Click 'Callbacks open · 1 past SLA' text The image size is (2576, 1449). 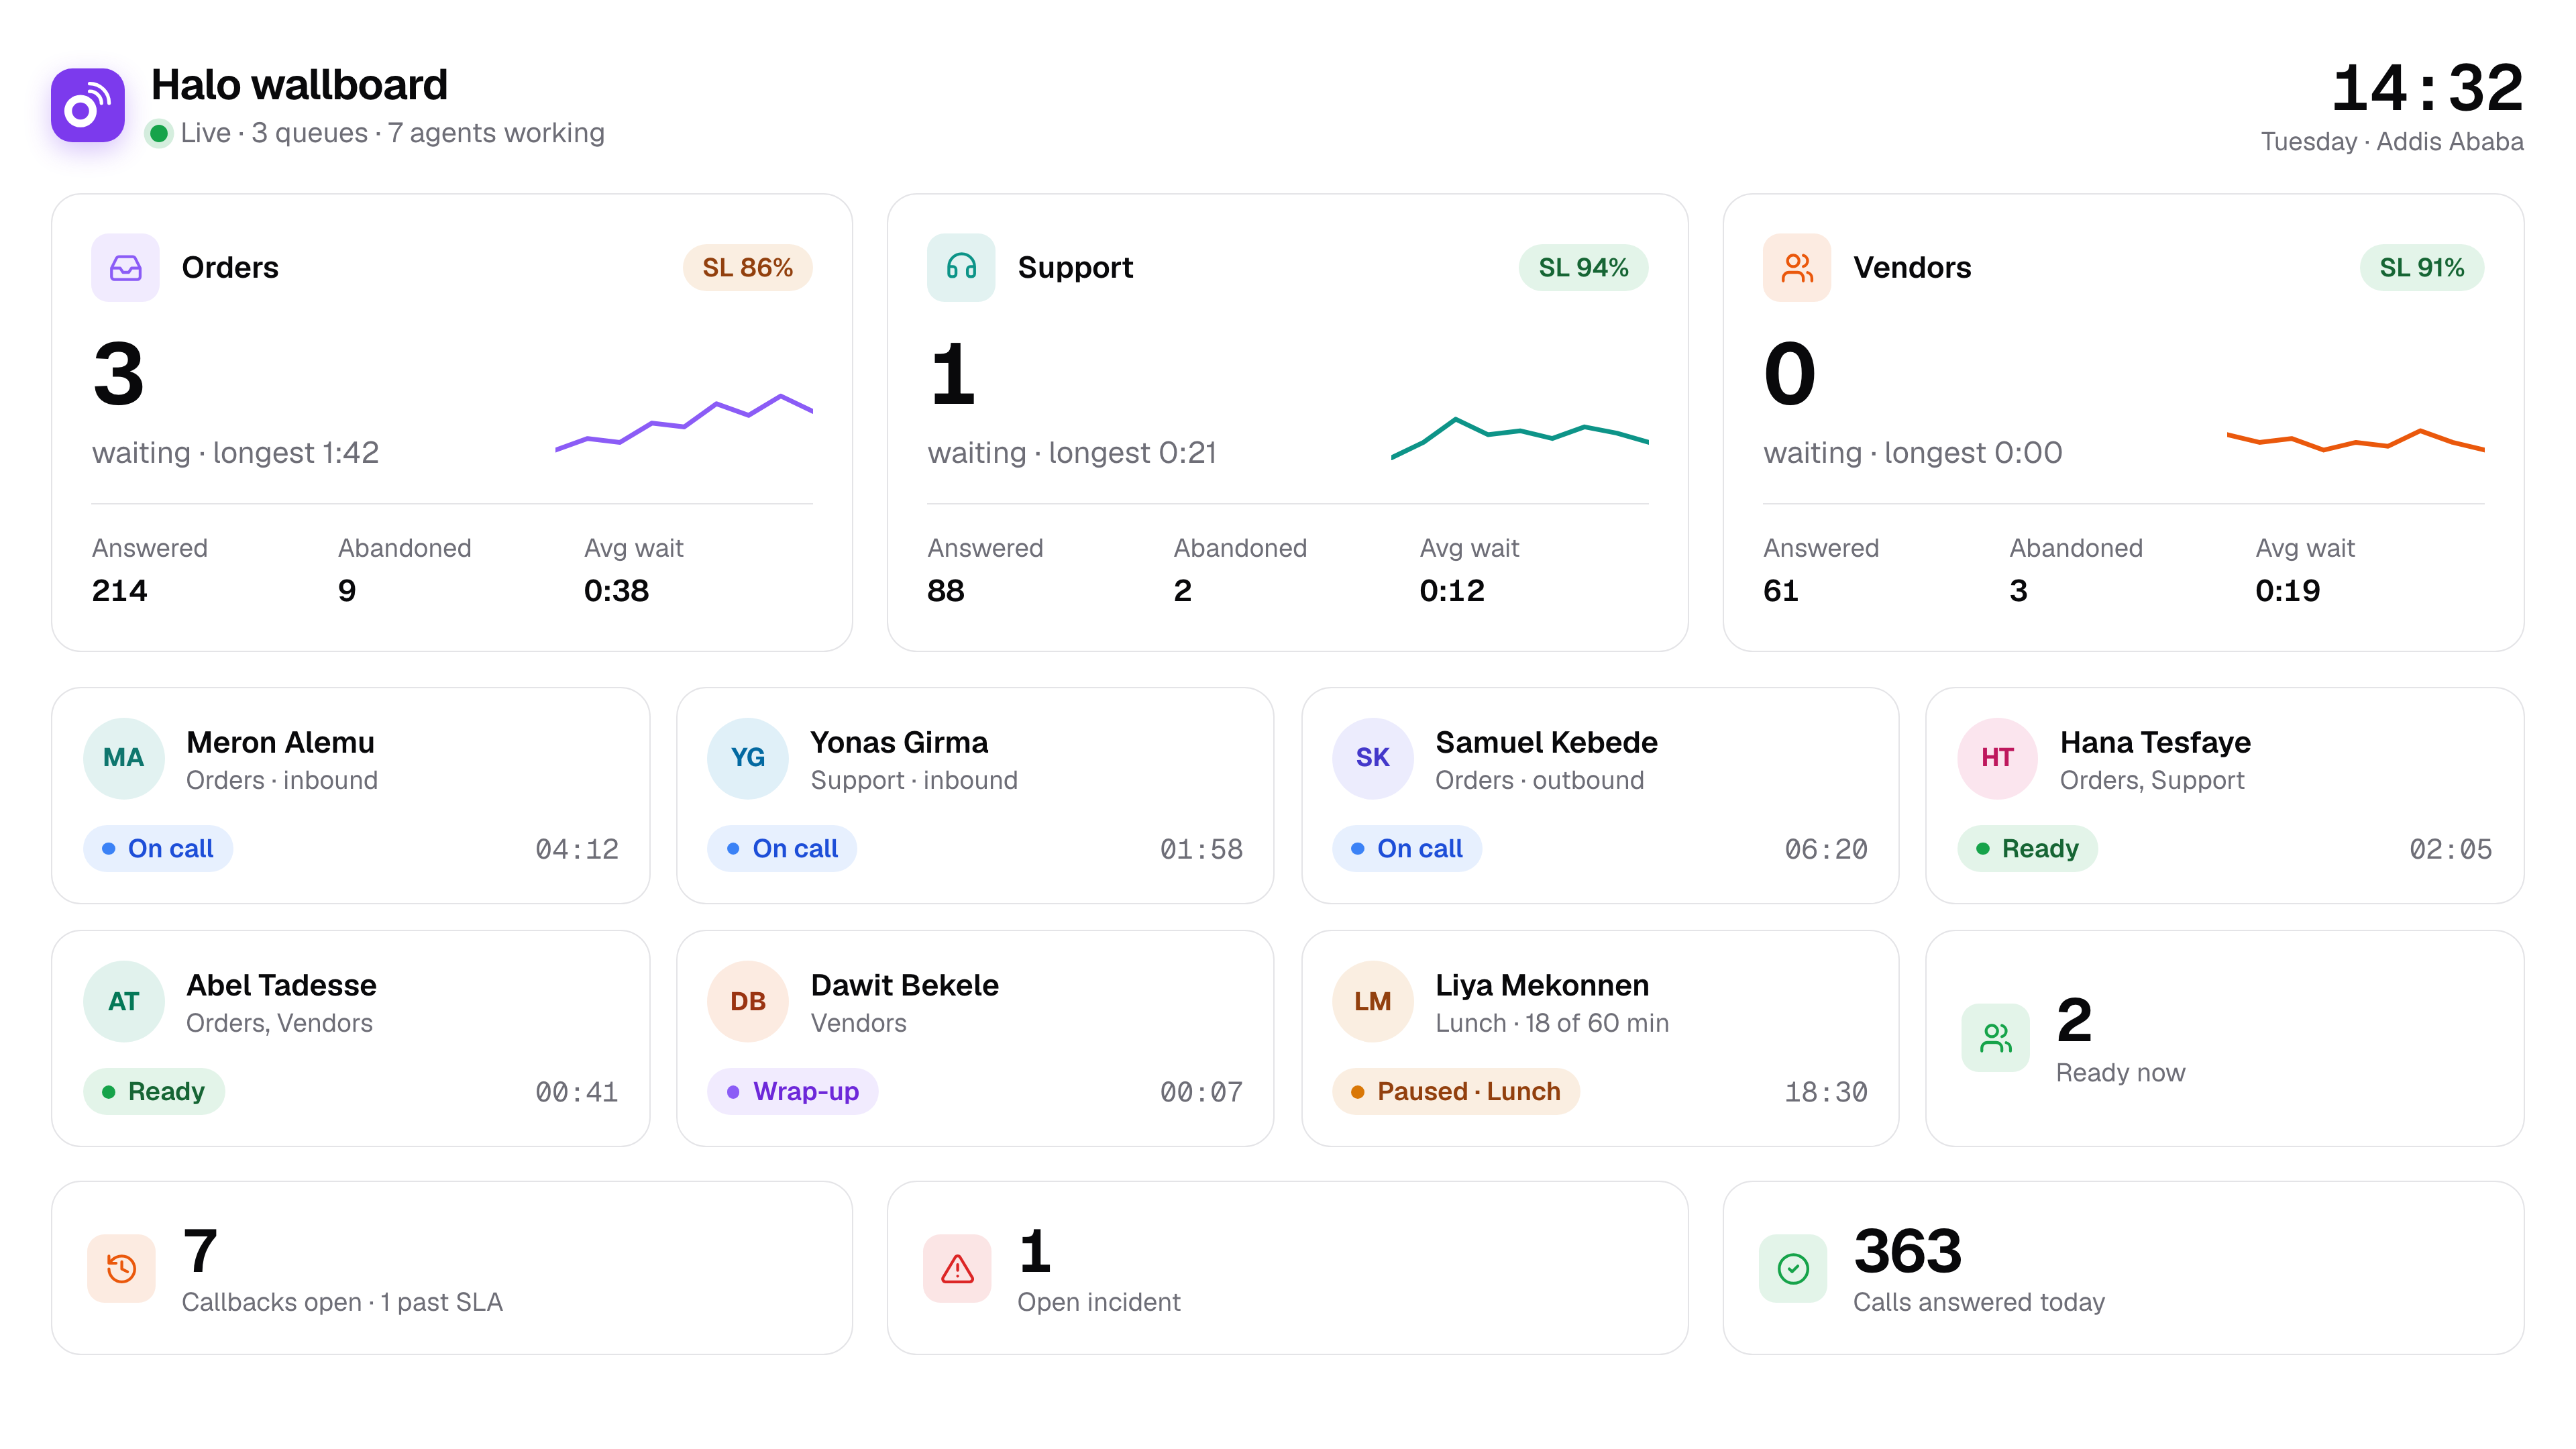[x=342, y=1302]
